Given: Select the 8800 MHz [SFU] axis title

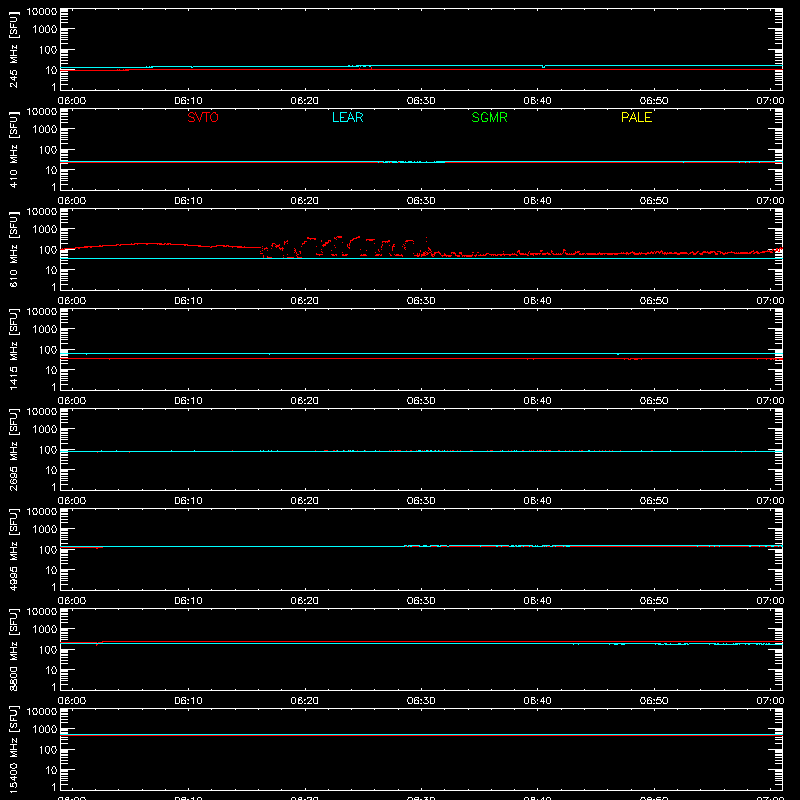Looking at the screenshot, I should point(13,650).
